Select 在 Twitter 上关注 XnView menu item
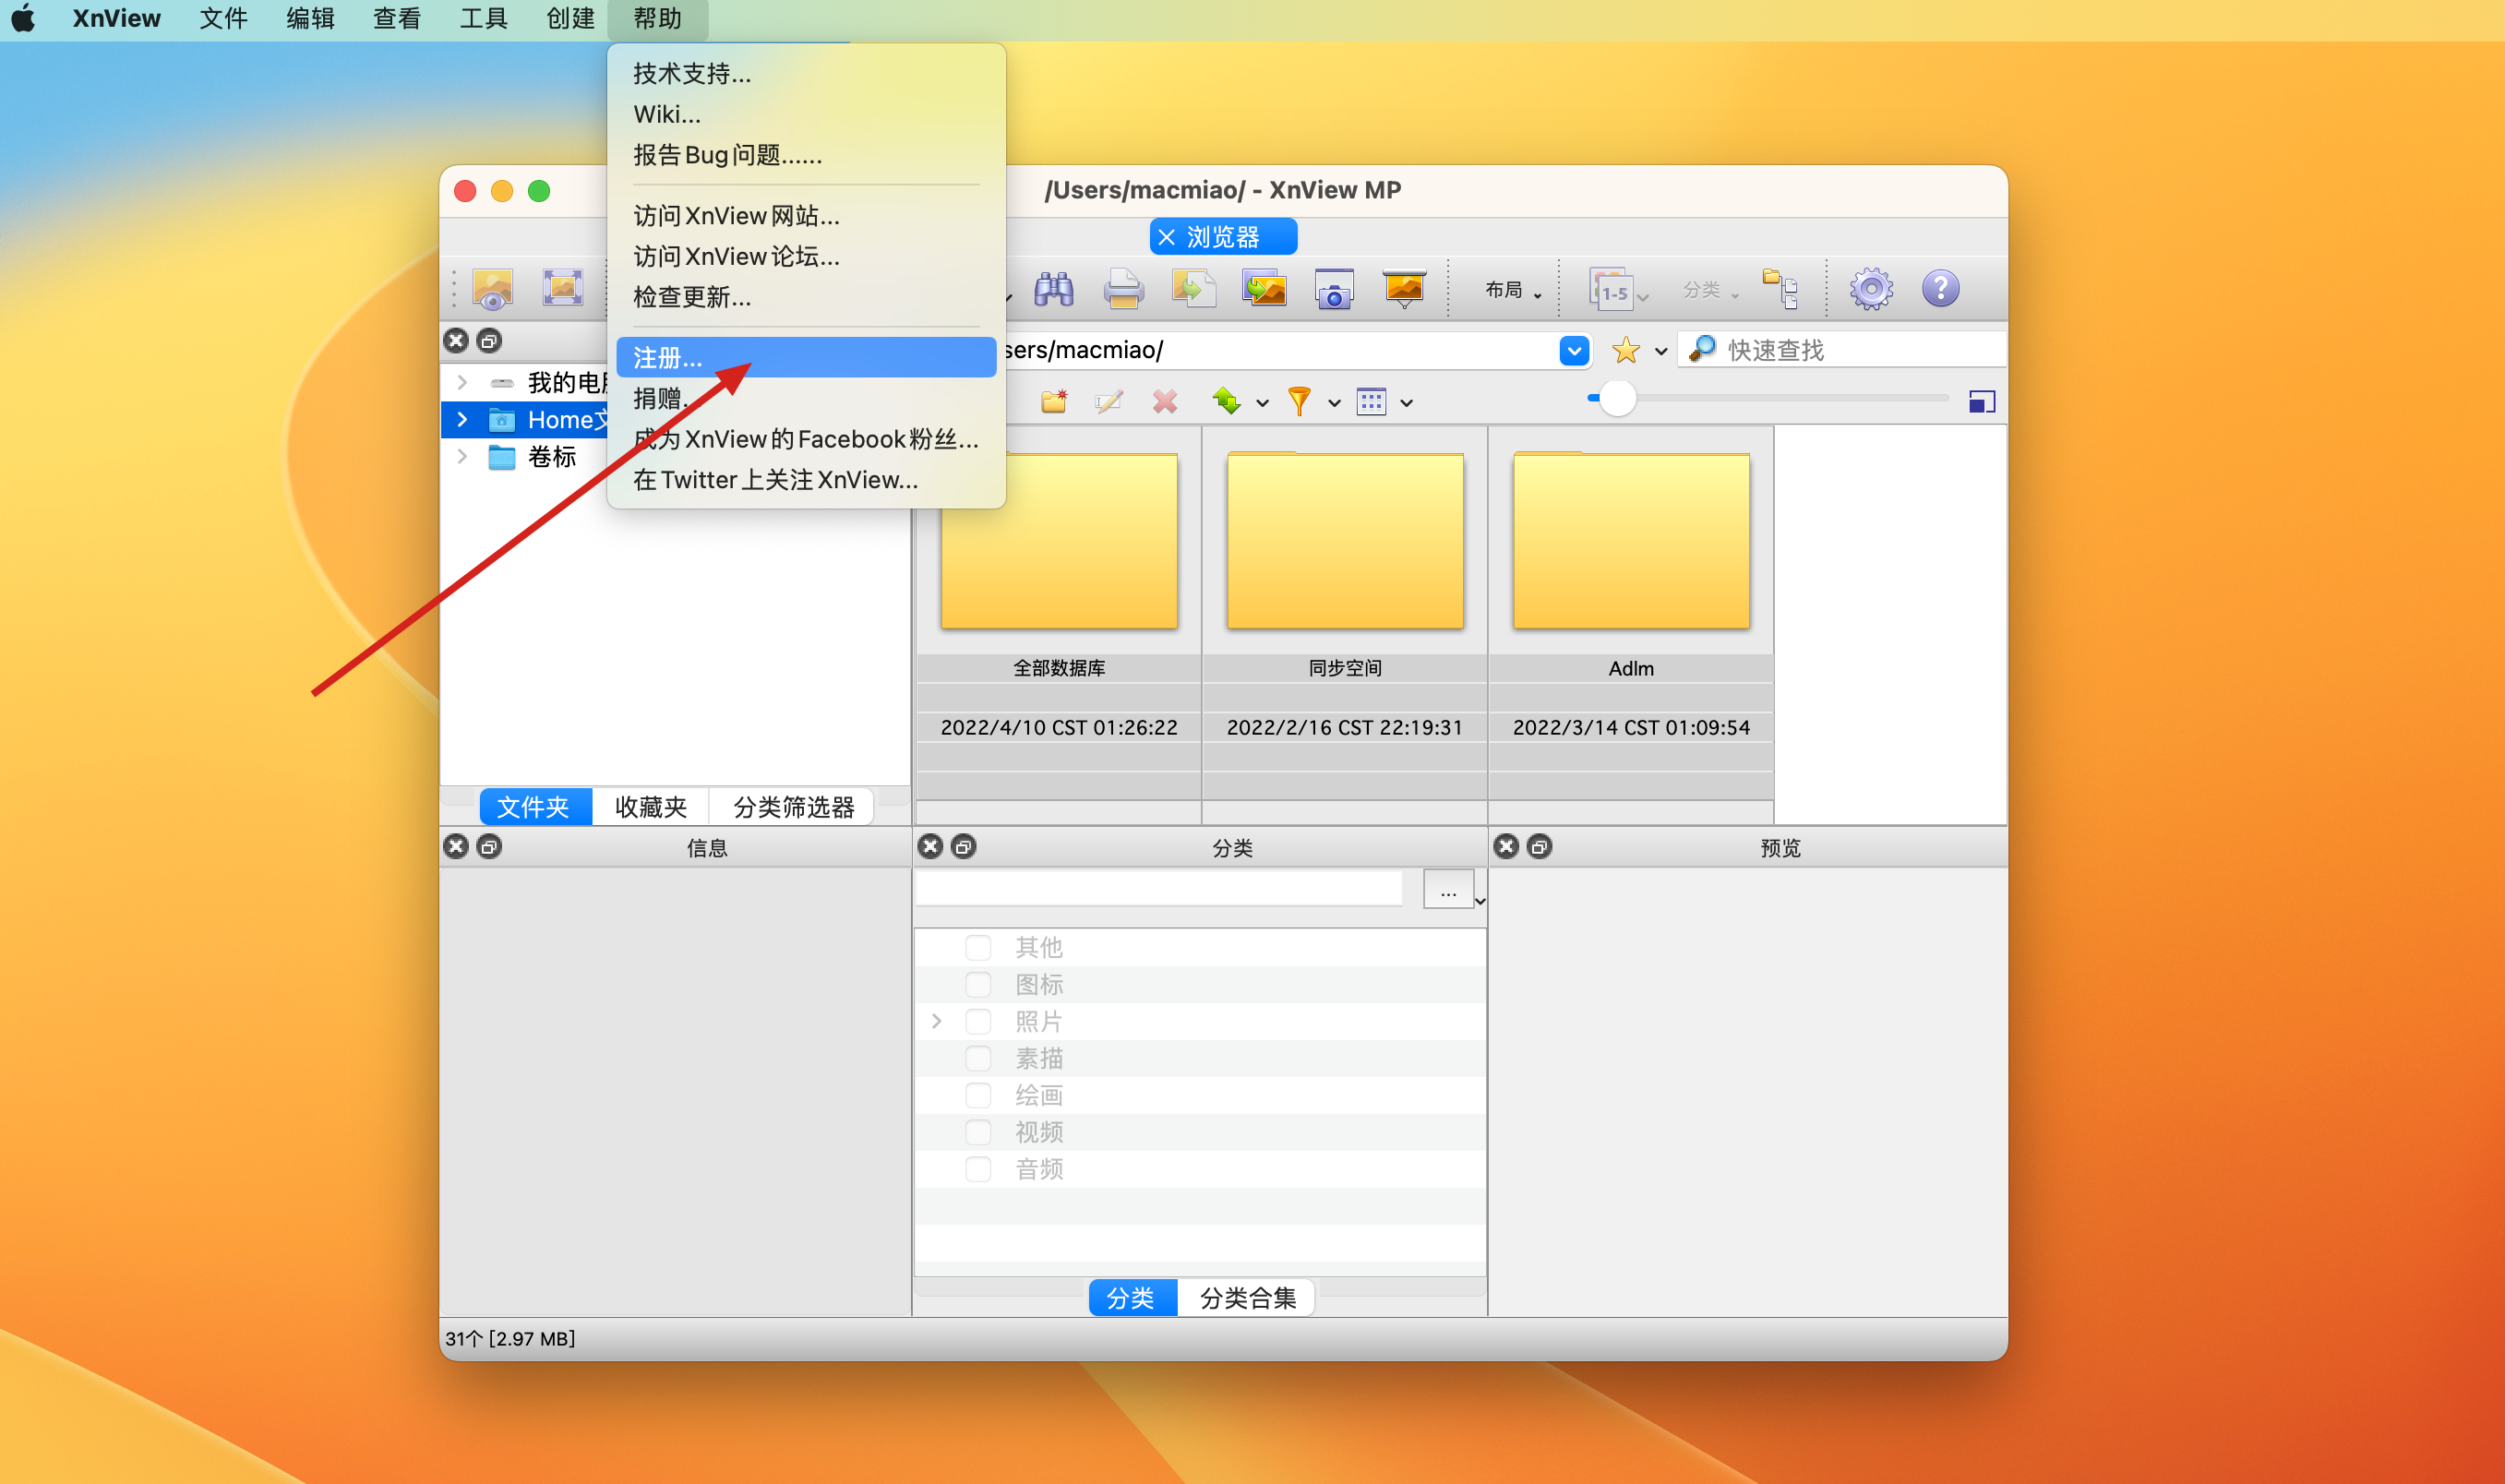The image size is (2505, 1484). [806, 480]
